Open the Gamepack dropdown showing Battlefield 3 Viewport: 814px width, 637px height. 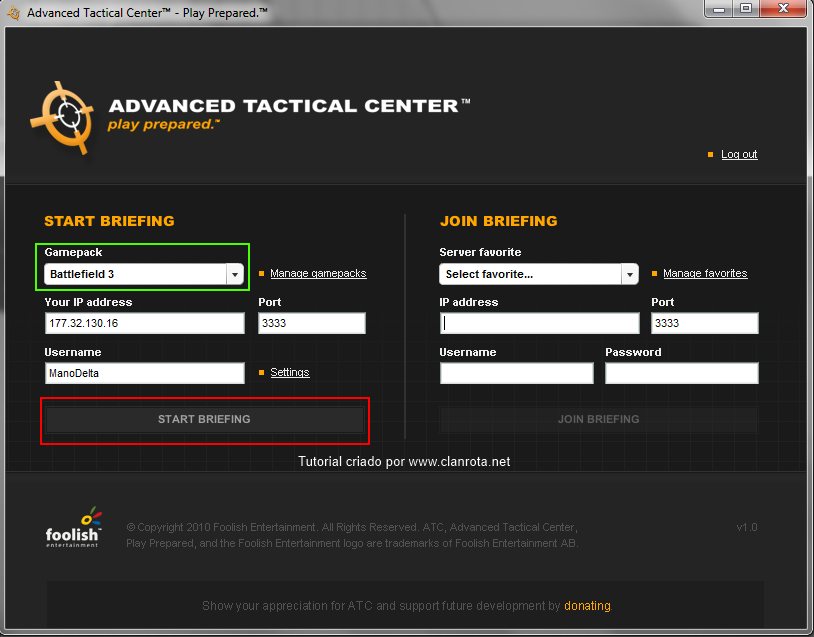click(144, 274)
